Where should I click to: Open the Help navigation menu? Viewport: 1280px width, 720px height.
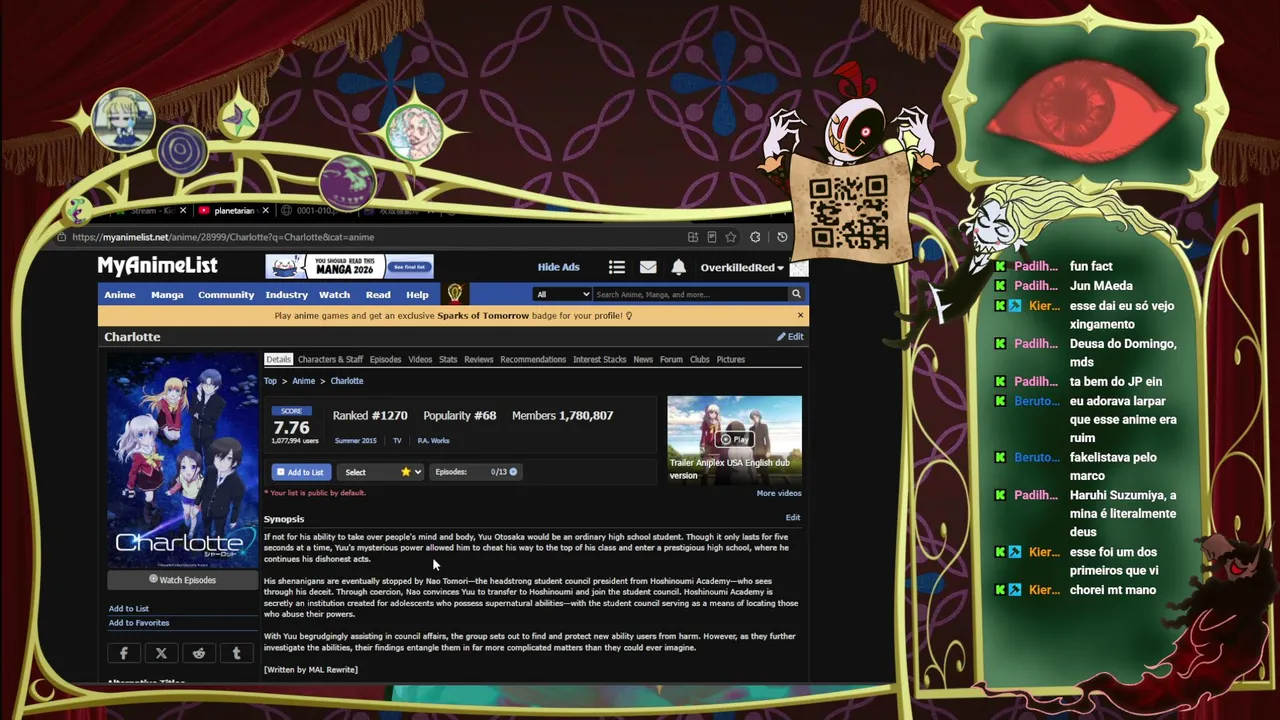pyautogui.click(x=417, y=295)
